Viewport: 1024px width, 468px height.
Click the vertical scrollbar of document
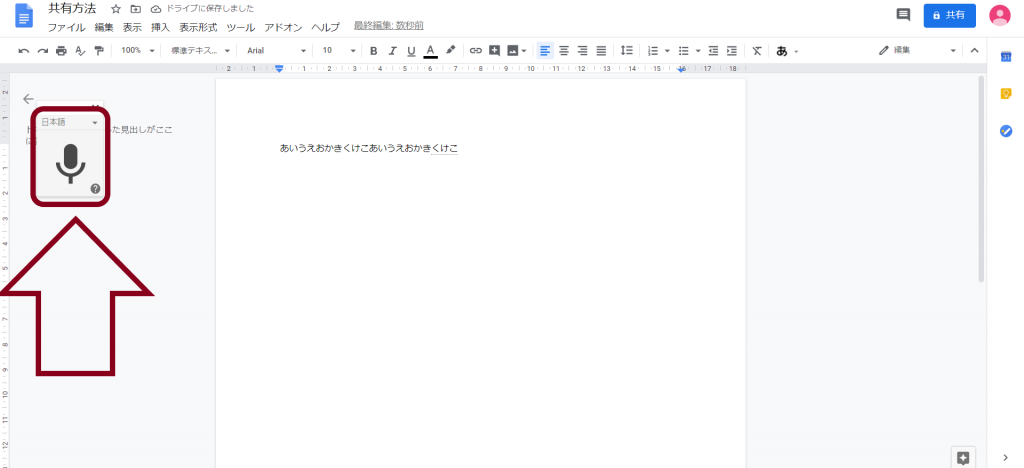[981, 179]
